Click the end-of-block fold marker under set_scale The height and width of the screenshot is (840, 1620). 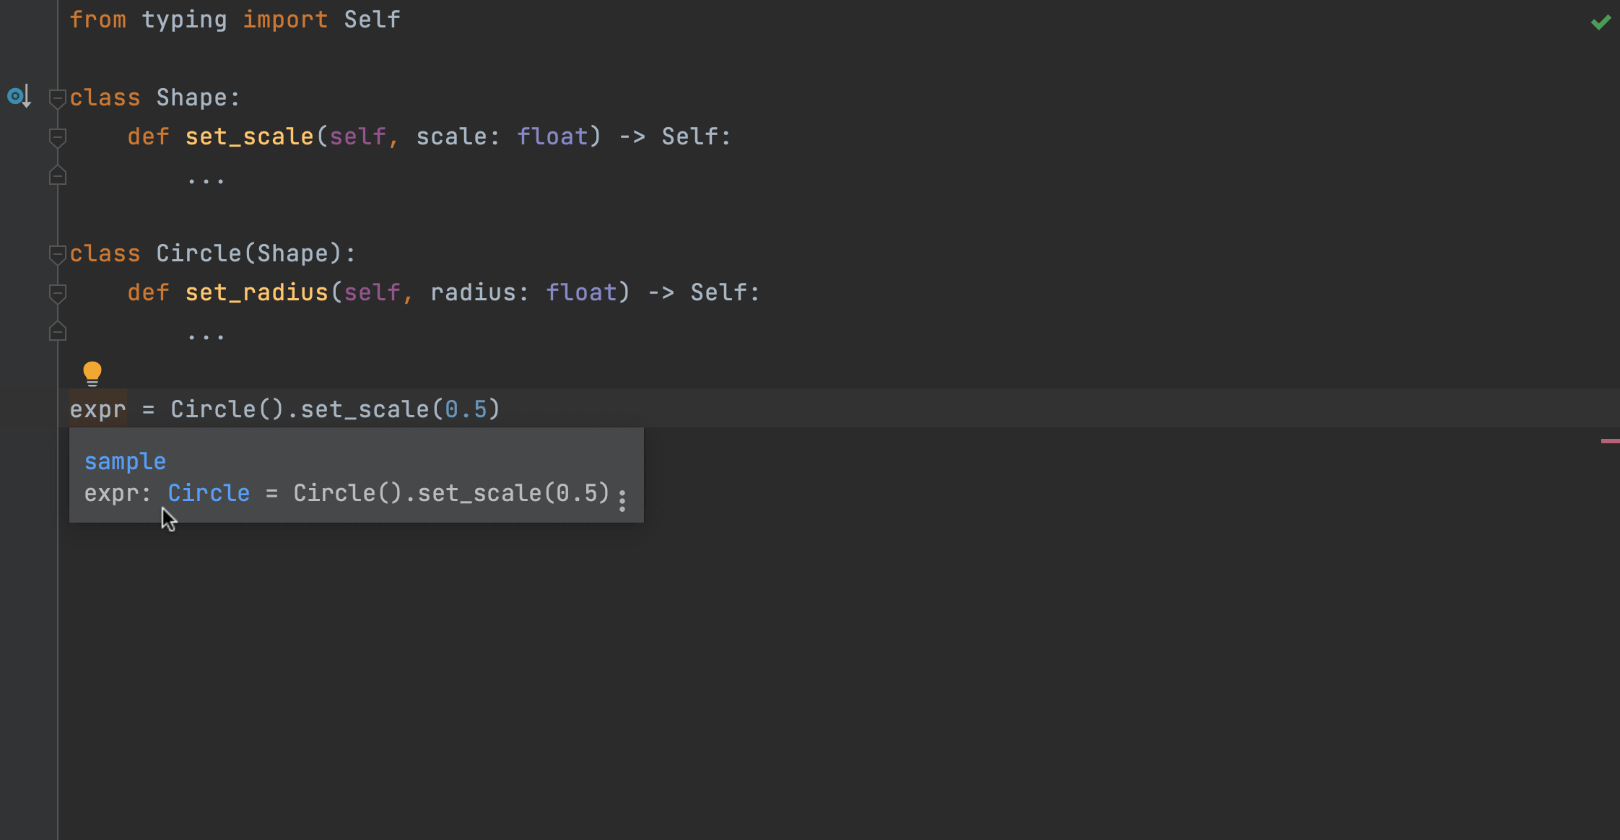coord(57,175)
